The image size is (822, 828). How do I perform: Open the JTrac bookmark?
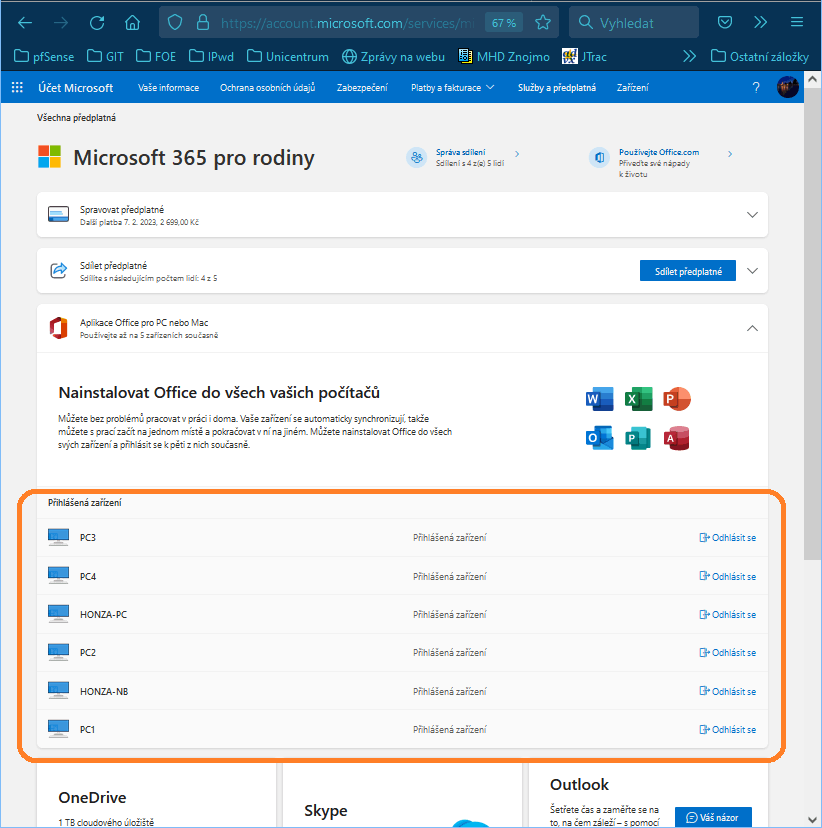pos(584,57)
